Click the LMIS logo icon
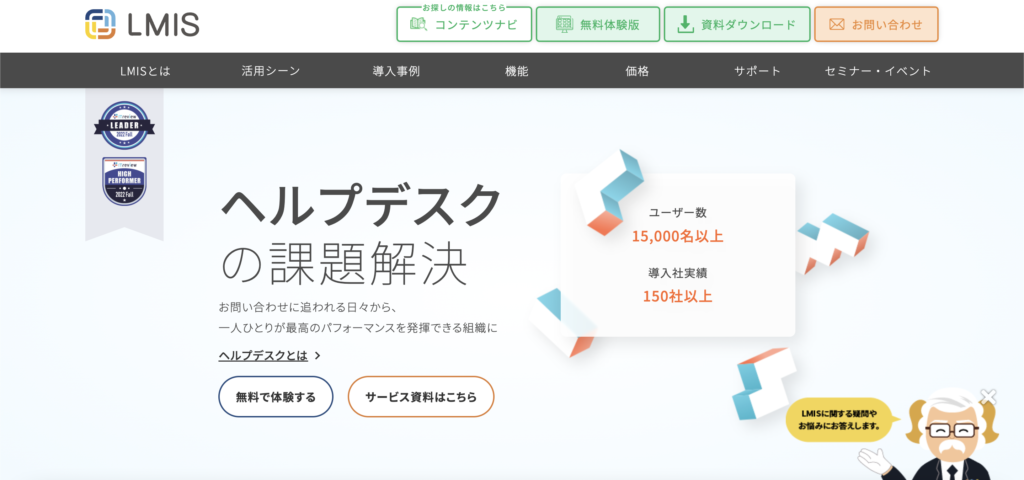The image size is (1024, 480). tap(100, 24)
